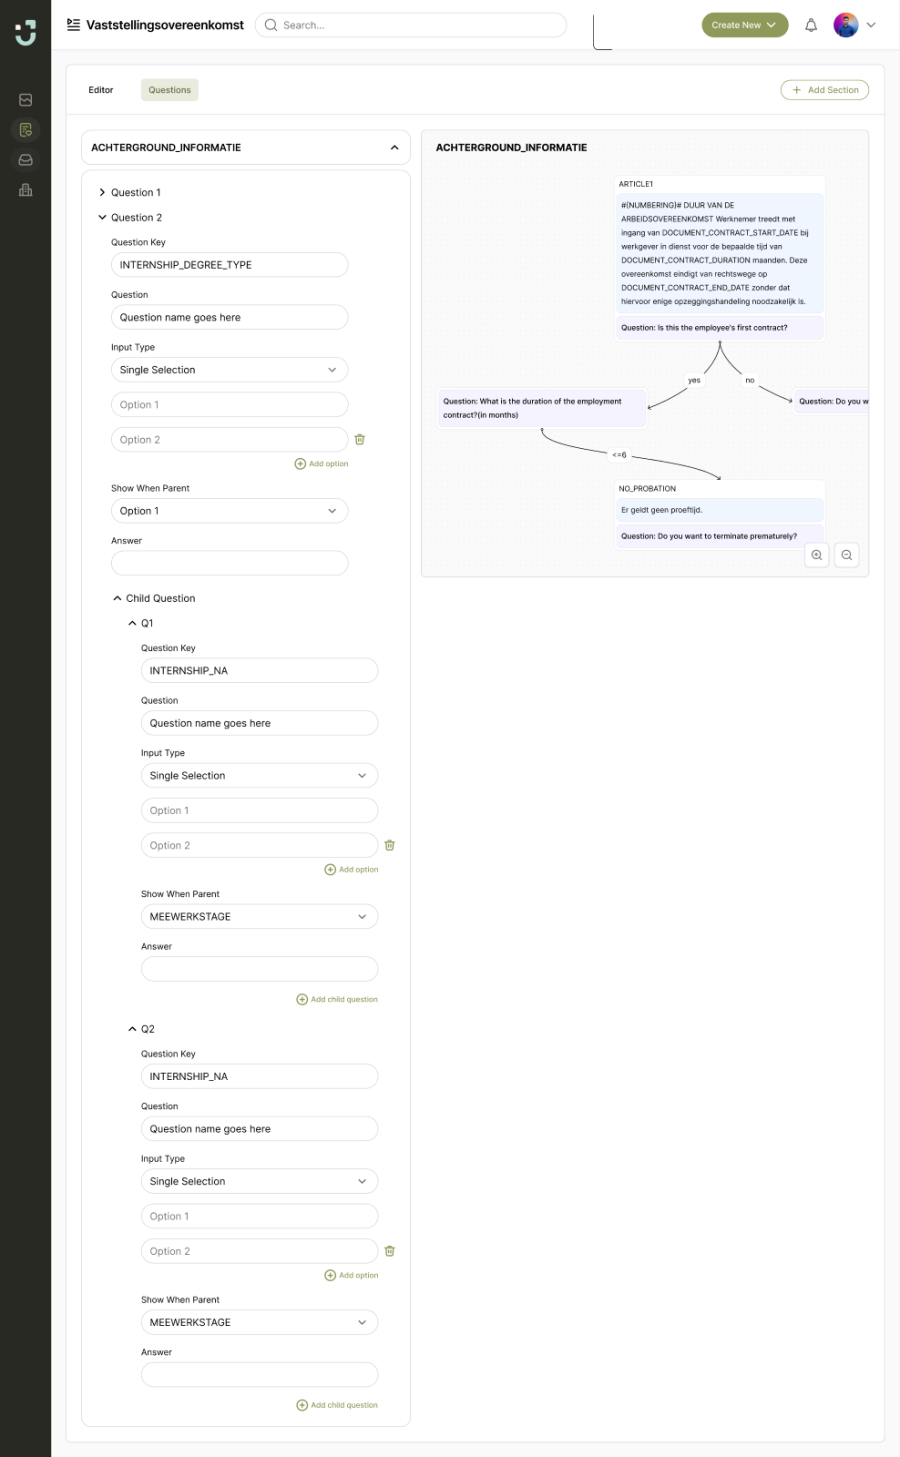Click Q1's Answer field
The width and height of the screenshot is (900, 1457).
[x=260, y=969]
